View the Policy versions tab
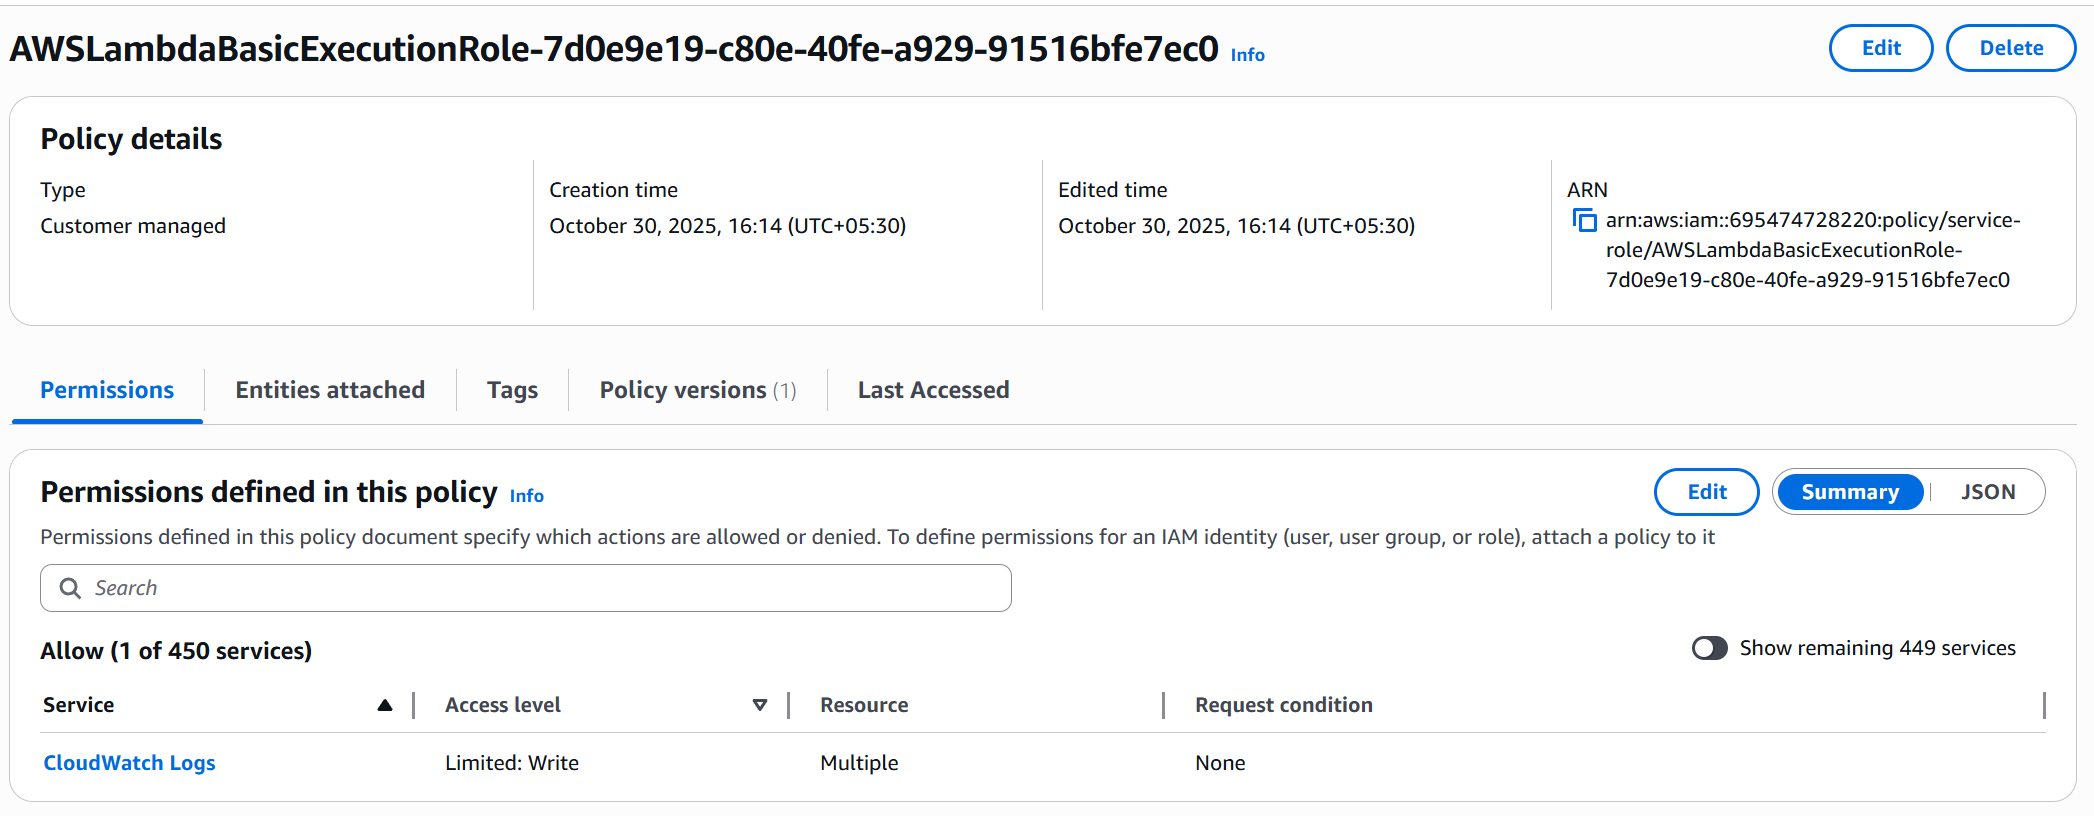This screenshot has width=2094, height=816. (697, 390)
